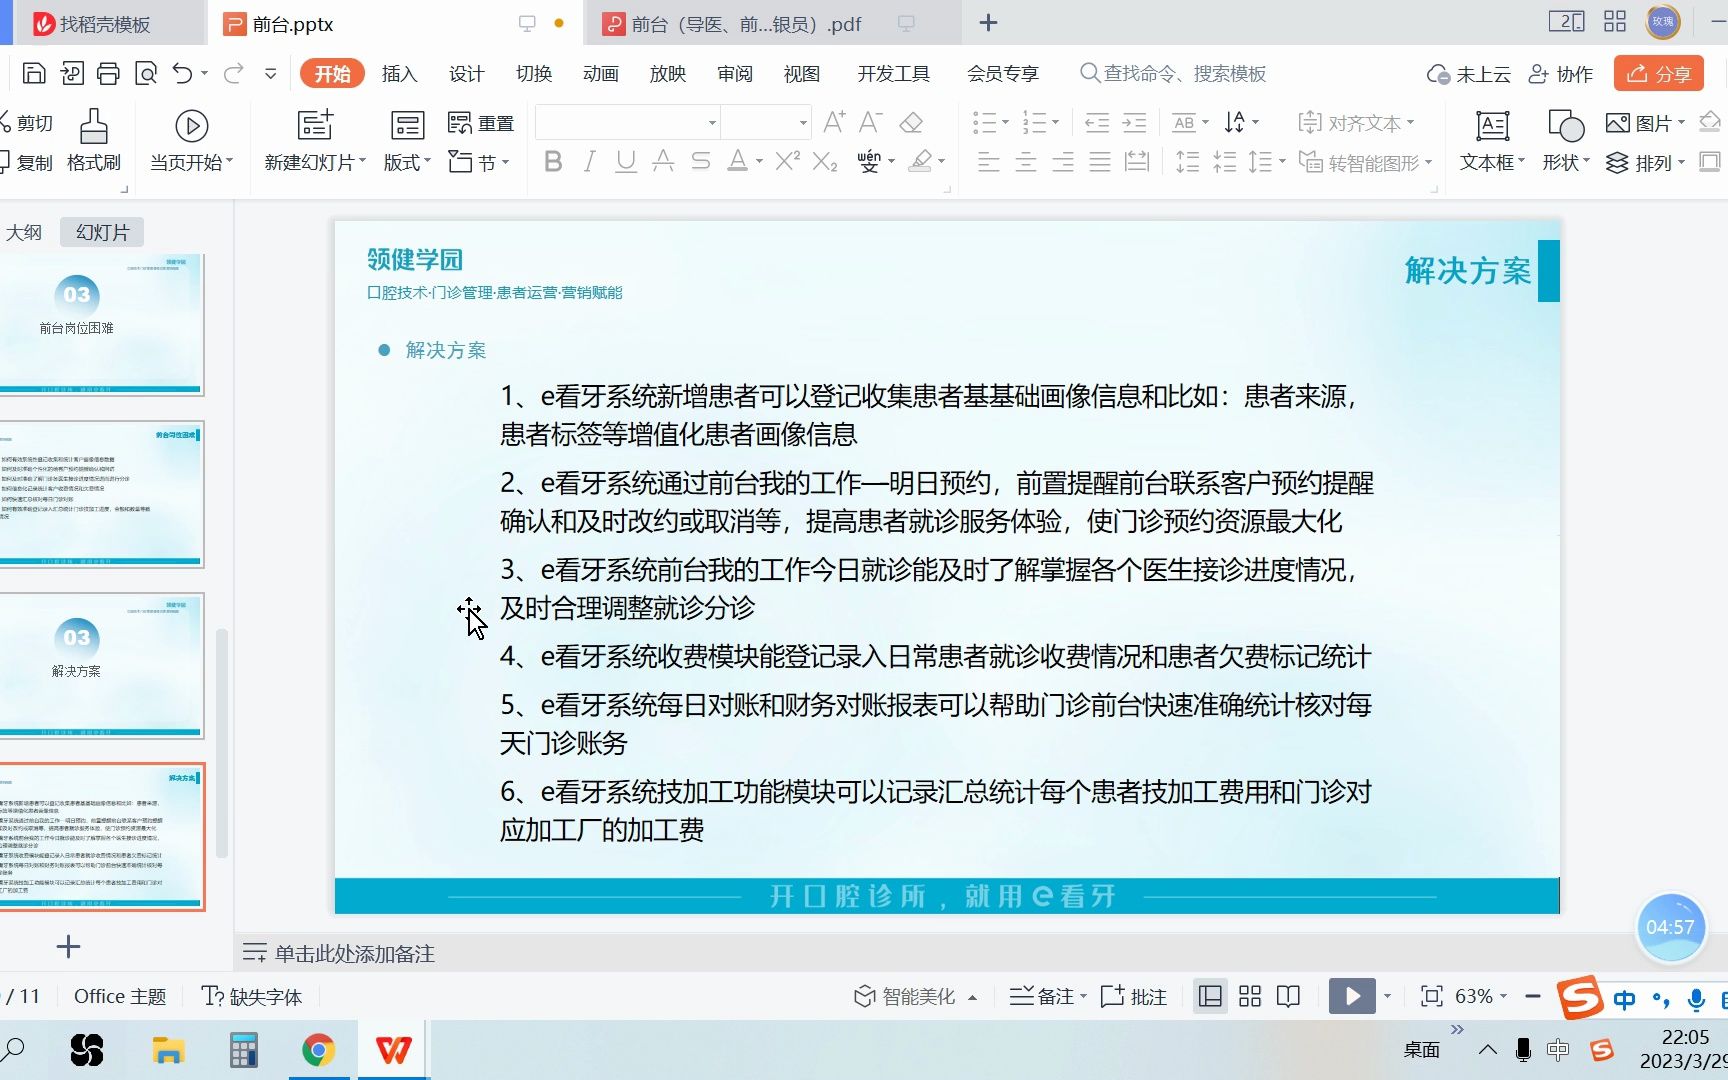Click the Smart Beautify (智能美化) button
The width and height of the screenshot is (1728, 1080).
coord(915,996)
